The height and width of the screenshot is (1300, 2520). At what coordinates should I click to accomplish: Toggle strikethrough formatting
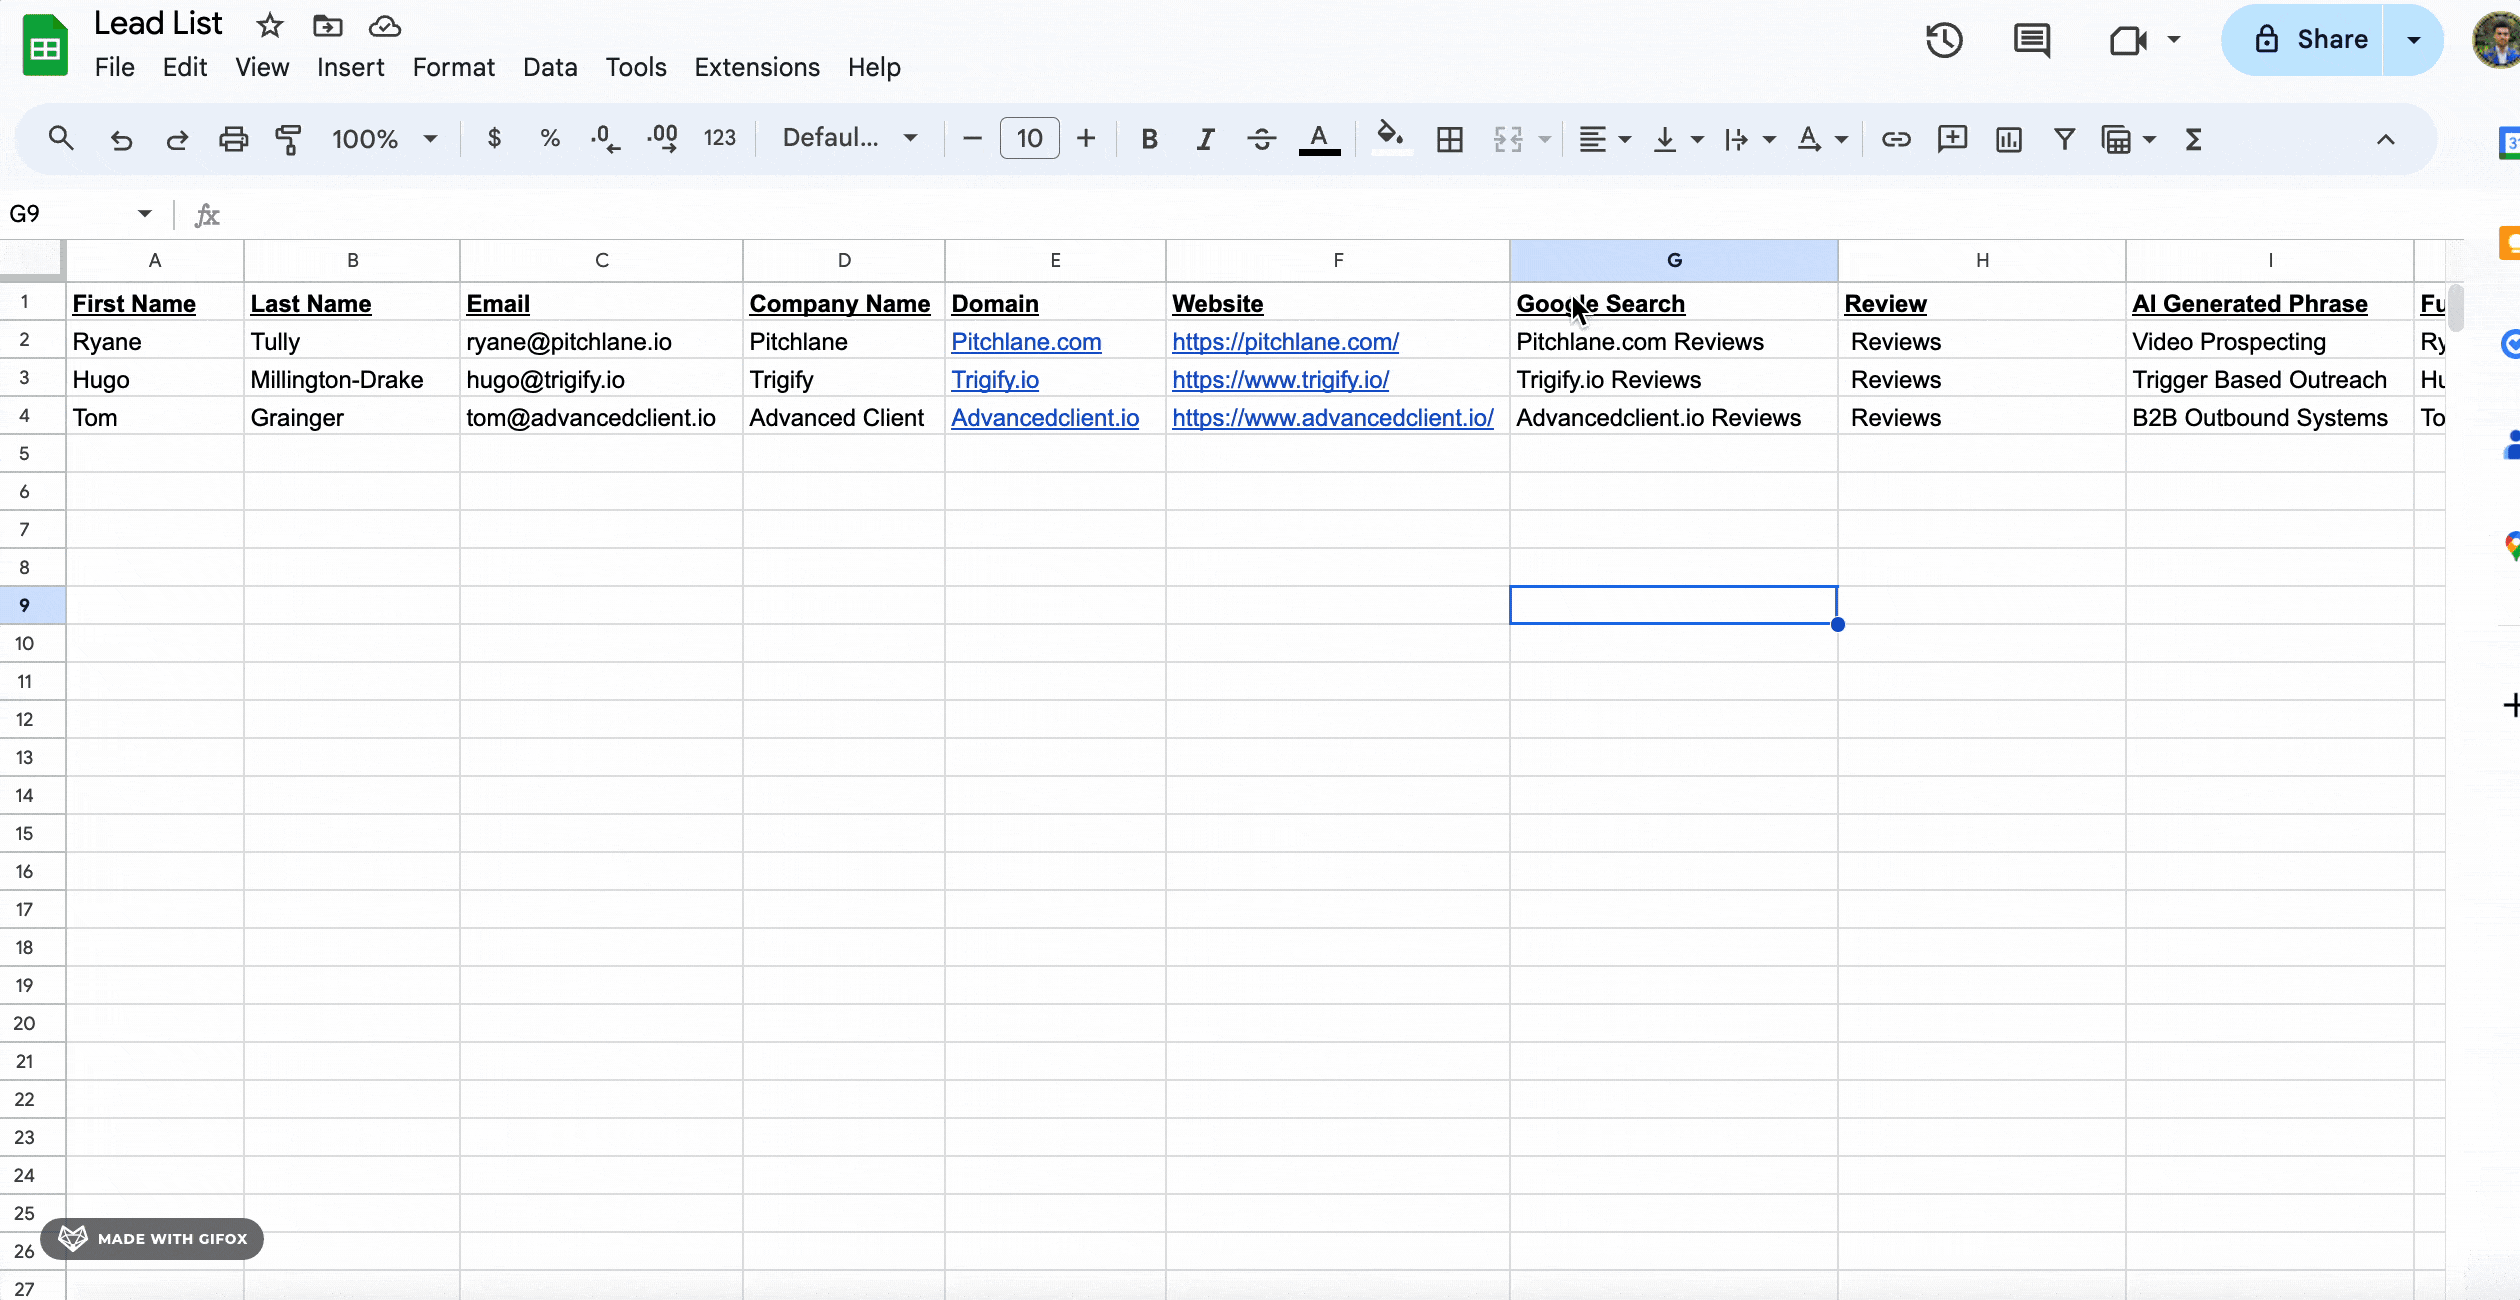[x=1262, y=139]
